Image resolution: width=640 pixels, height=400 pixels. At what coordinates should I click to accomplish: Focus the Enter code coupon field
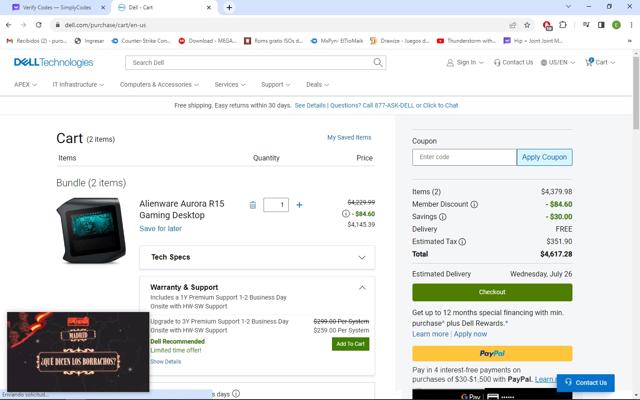click(x=464, y=157)
